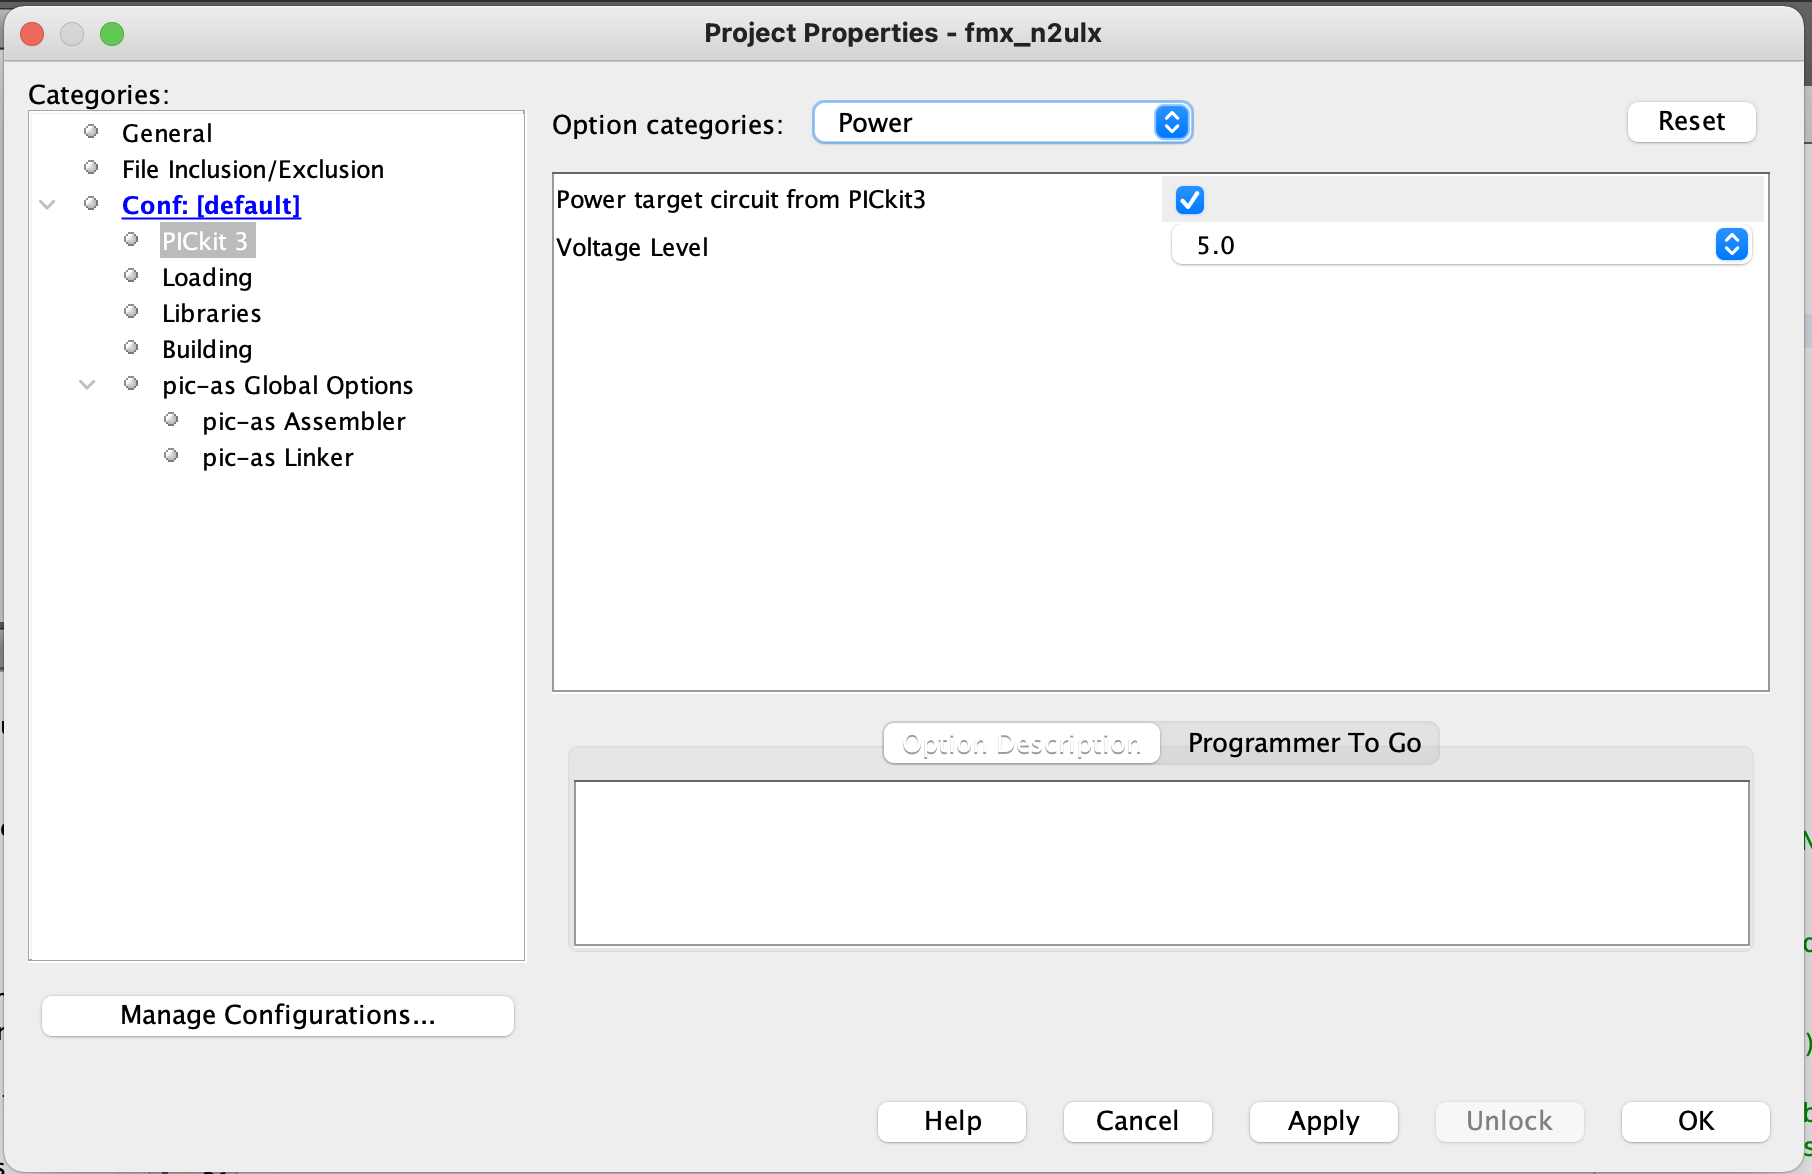Click the bullet icon beside pic-as Linker
This screenshot has width=1812, height=1174.
pyautogui.click(x=171, y=456)
